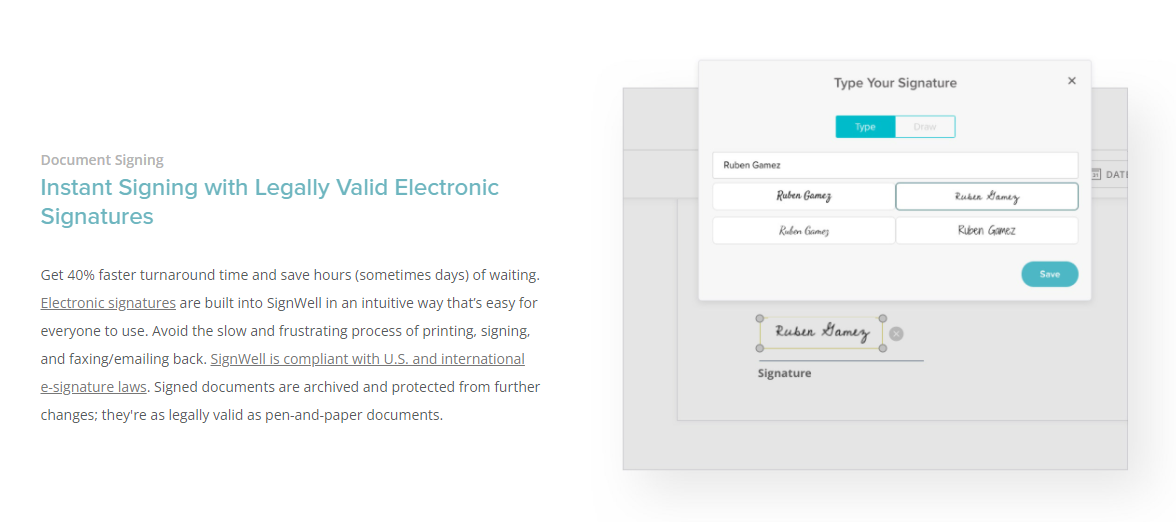The image size is (1176, 522).
Task: Switch to the Draw signature mode
Action: 925,127
